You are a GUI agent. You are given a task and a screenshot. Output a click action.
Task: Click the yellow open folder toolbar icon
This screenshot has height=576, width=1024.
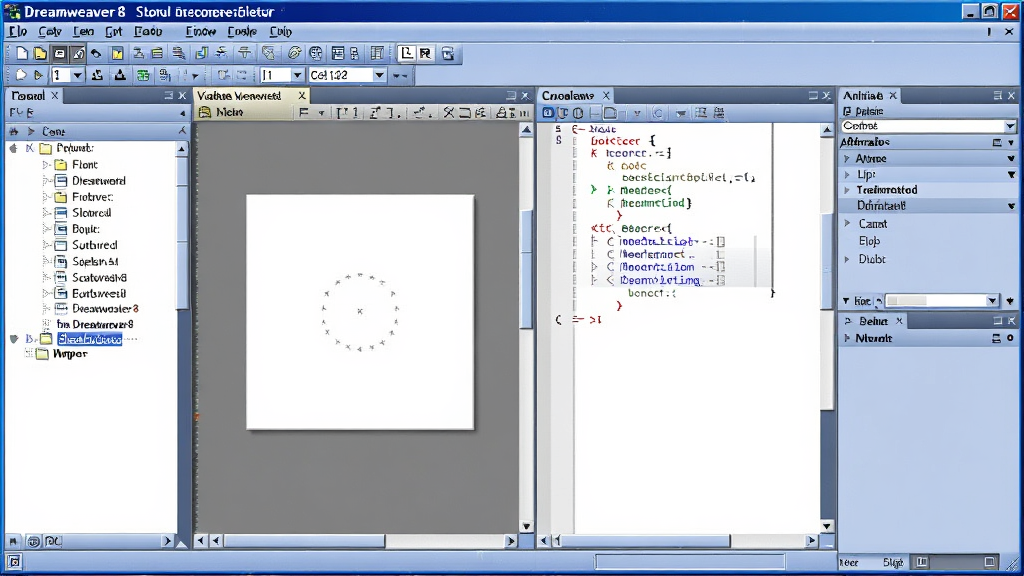(x=40, y=54)
